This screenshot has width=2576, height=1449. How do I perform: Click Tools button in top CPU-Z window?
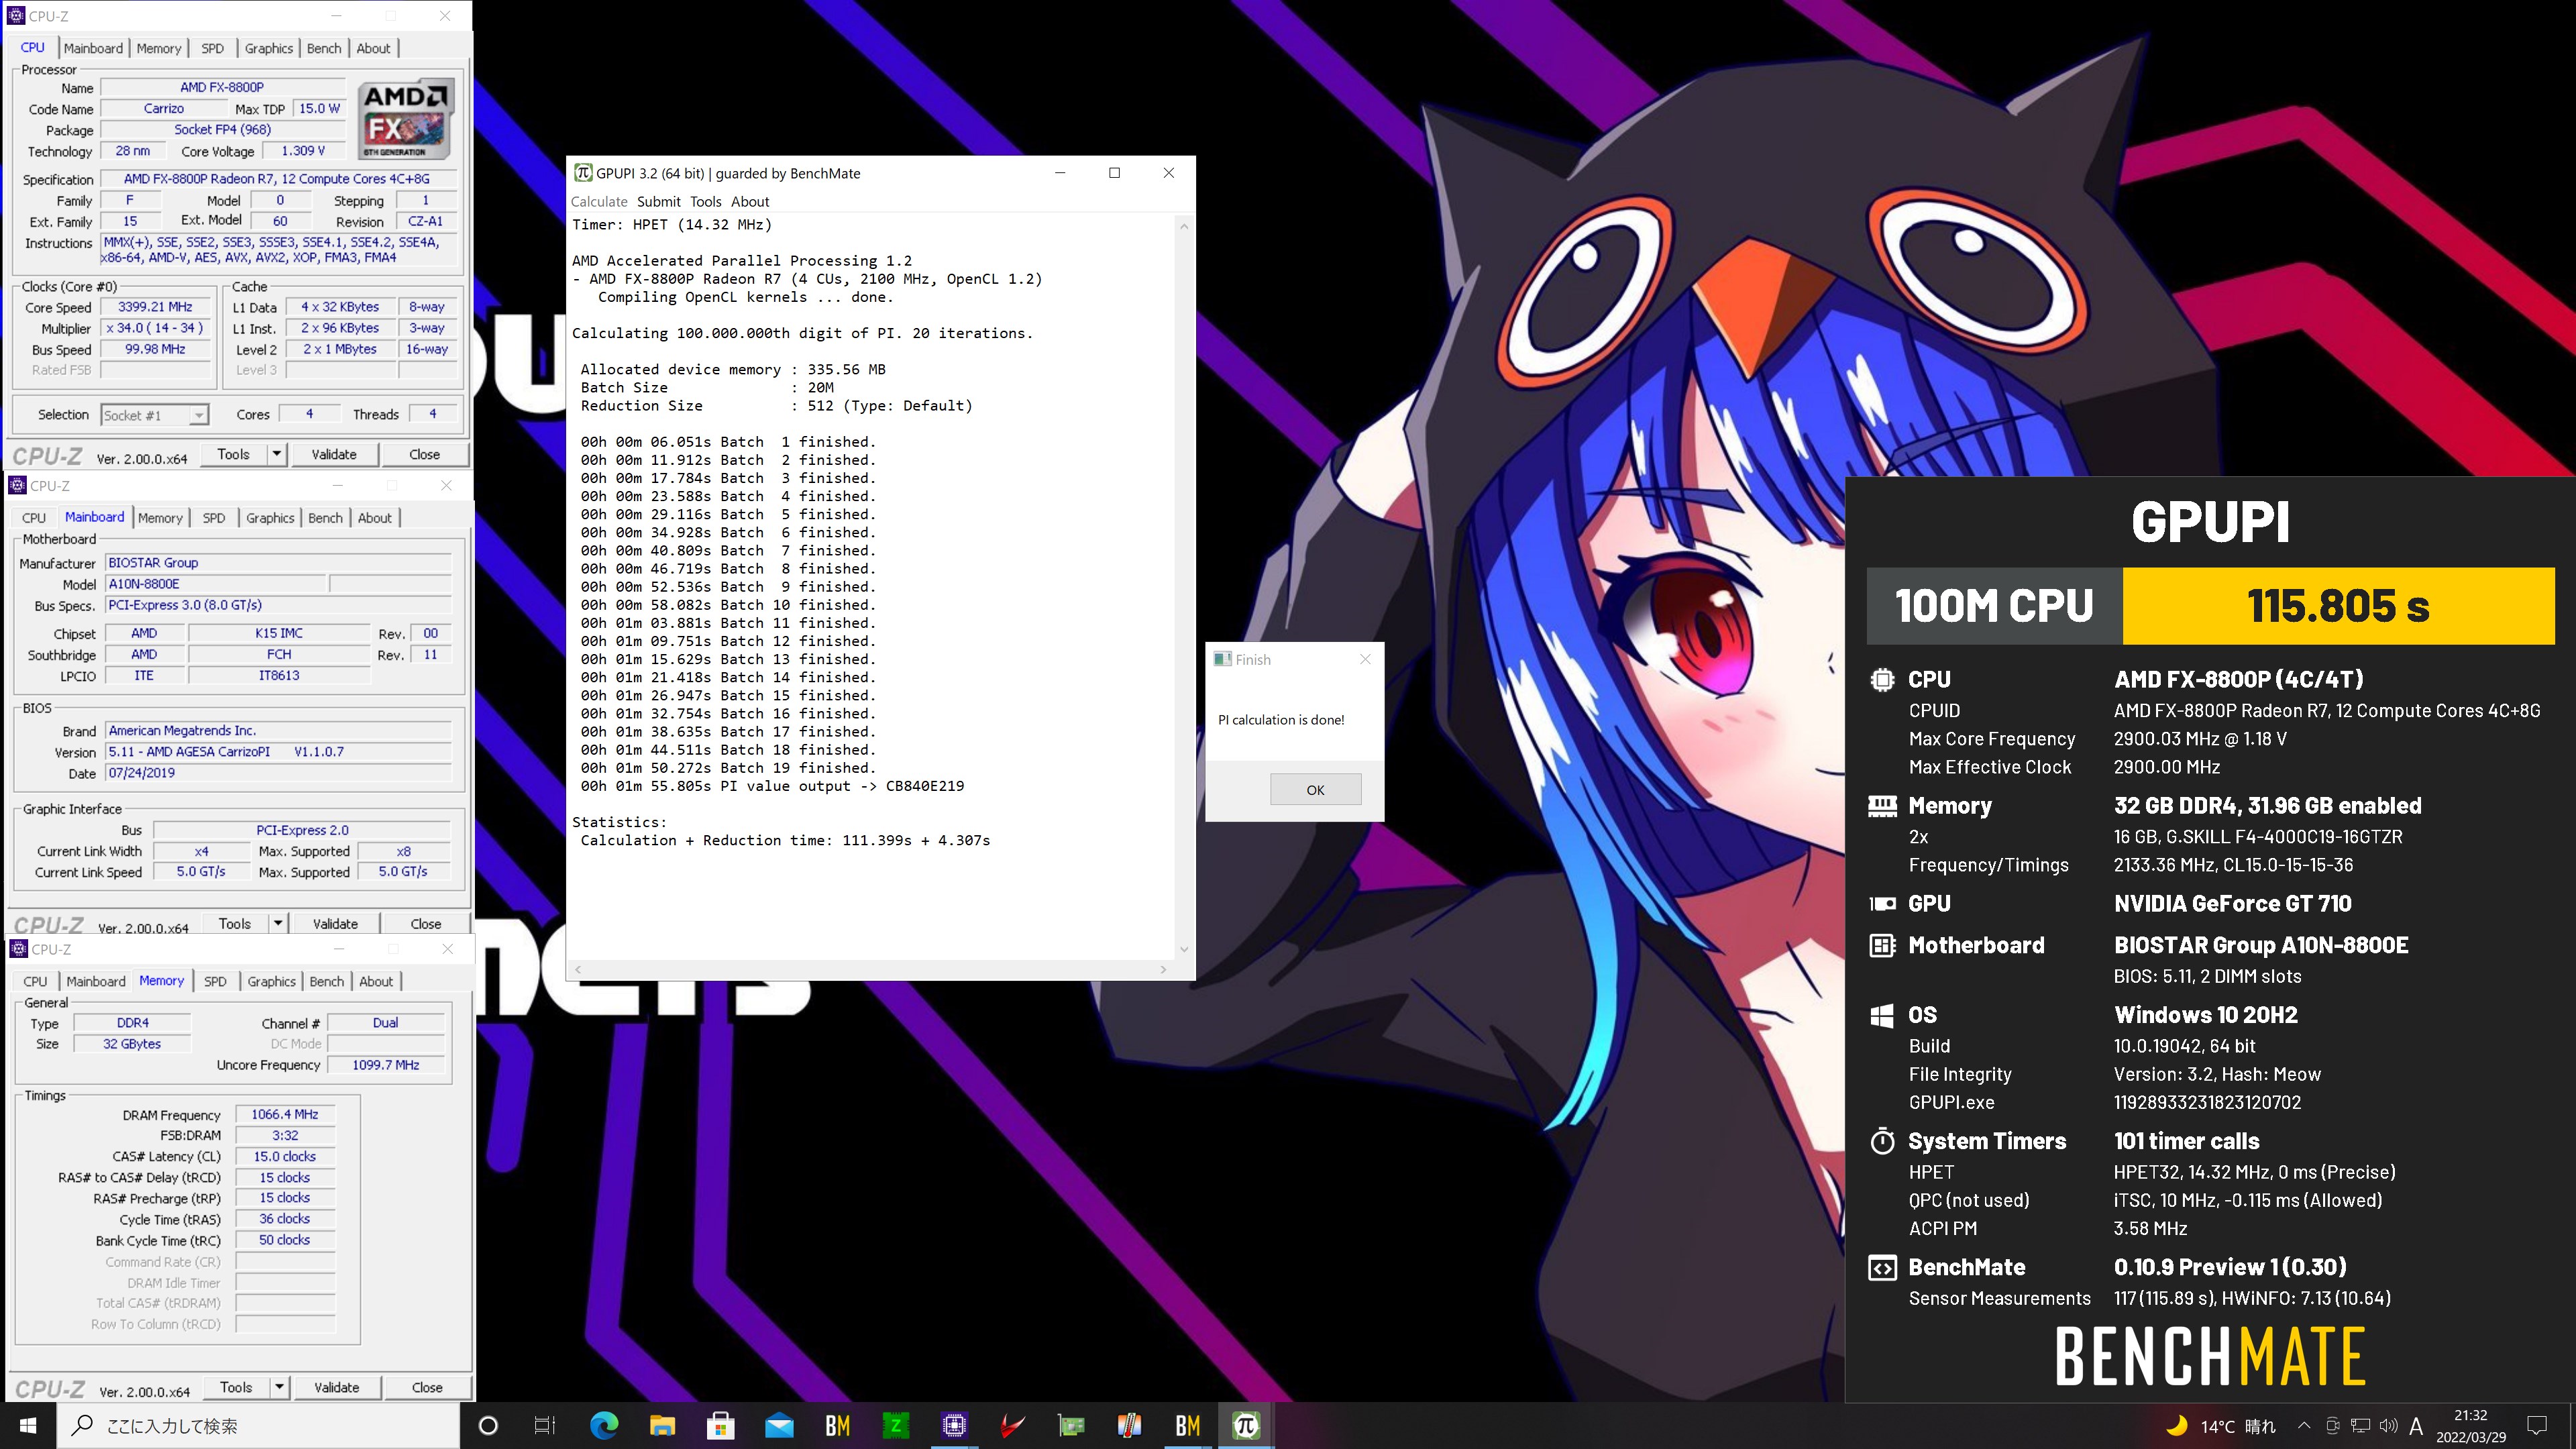tap(233, 455)
